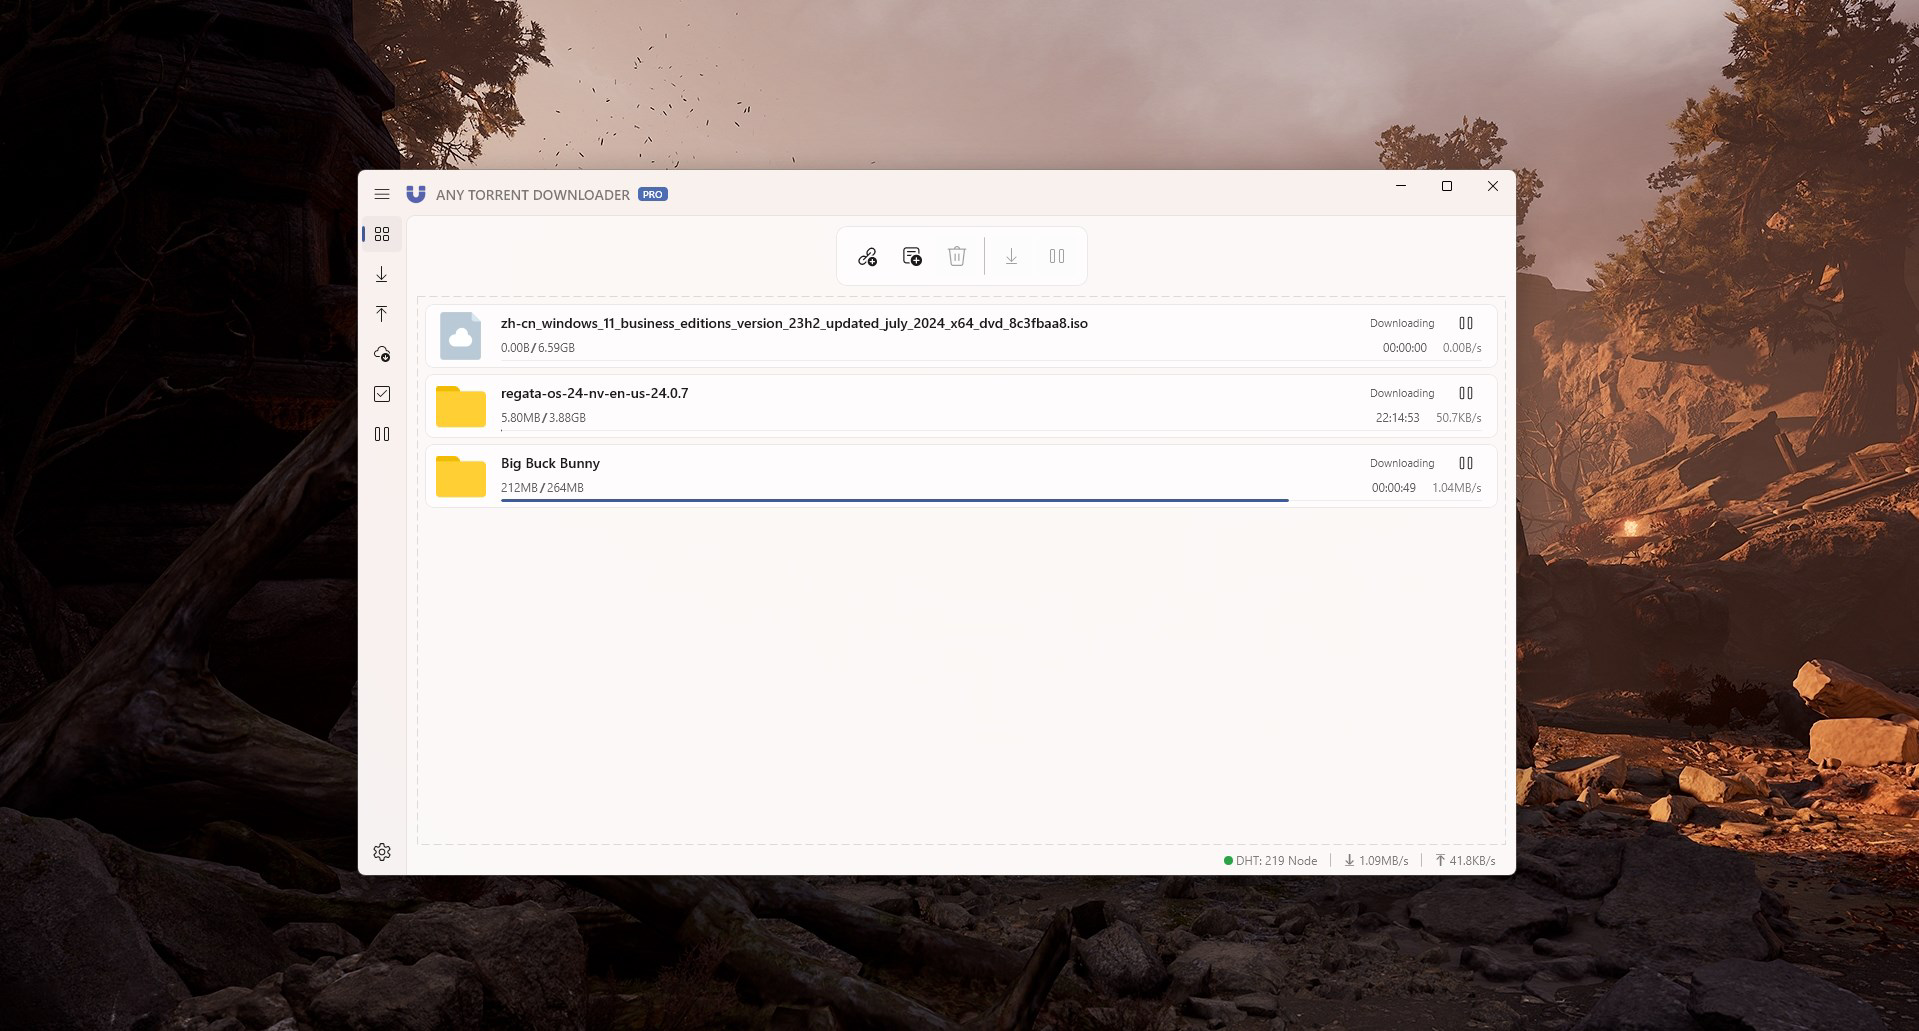
Task: Open the hamburger menu
Action: [381, 194]
